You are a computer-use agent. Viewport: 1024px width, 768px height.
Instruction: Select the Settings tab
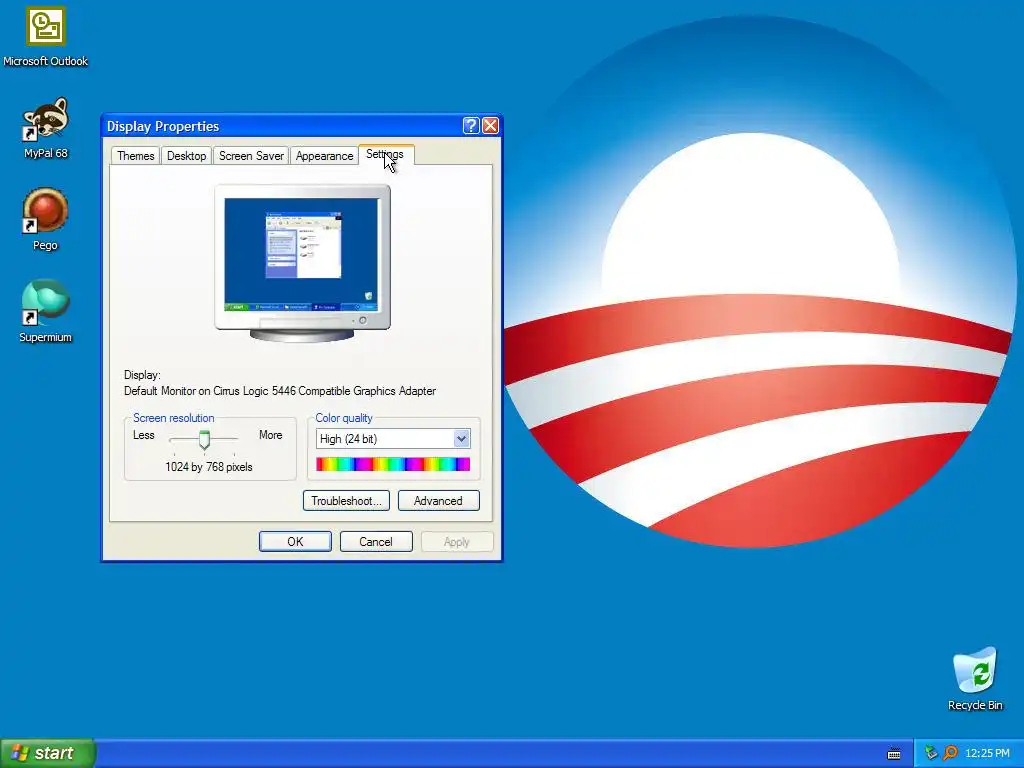tap(385, 155)
